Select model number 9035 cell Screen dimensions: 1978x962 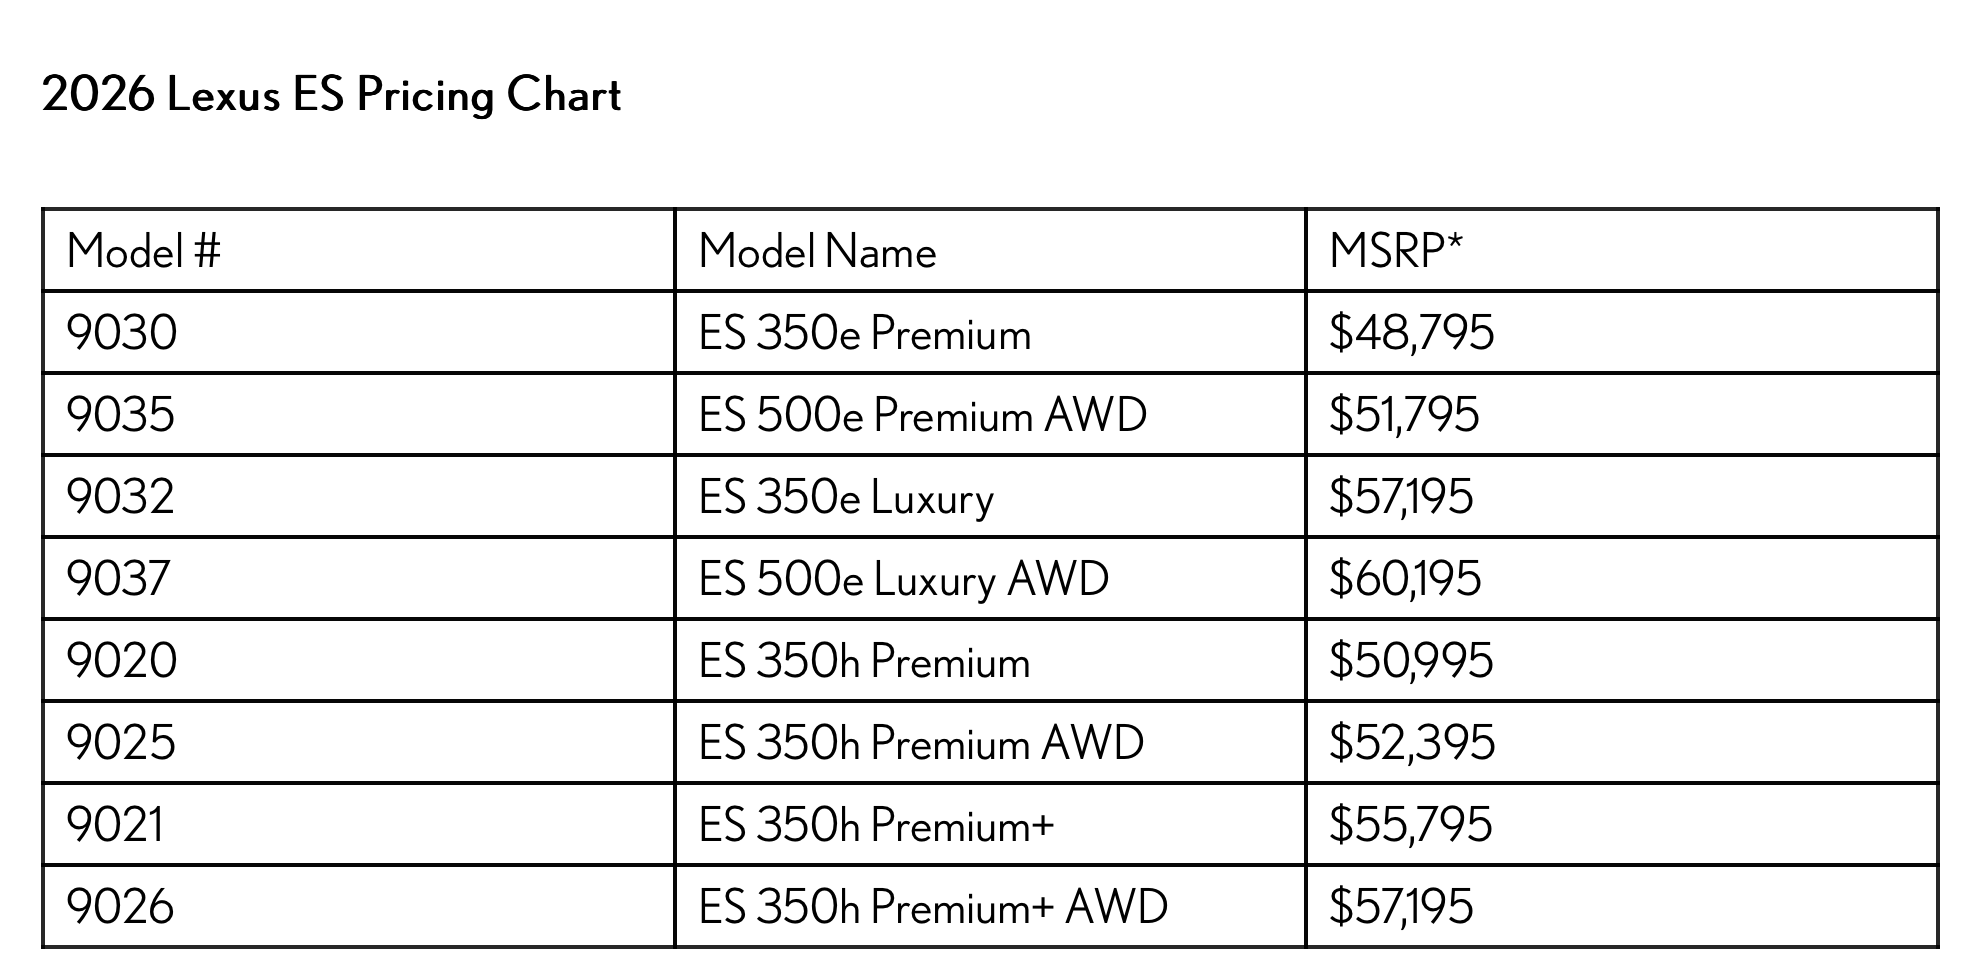click(x=121, y=415)
